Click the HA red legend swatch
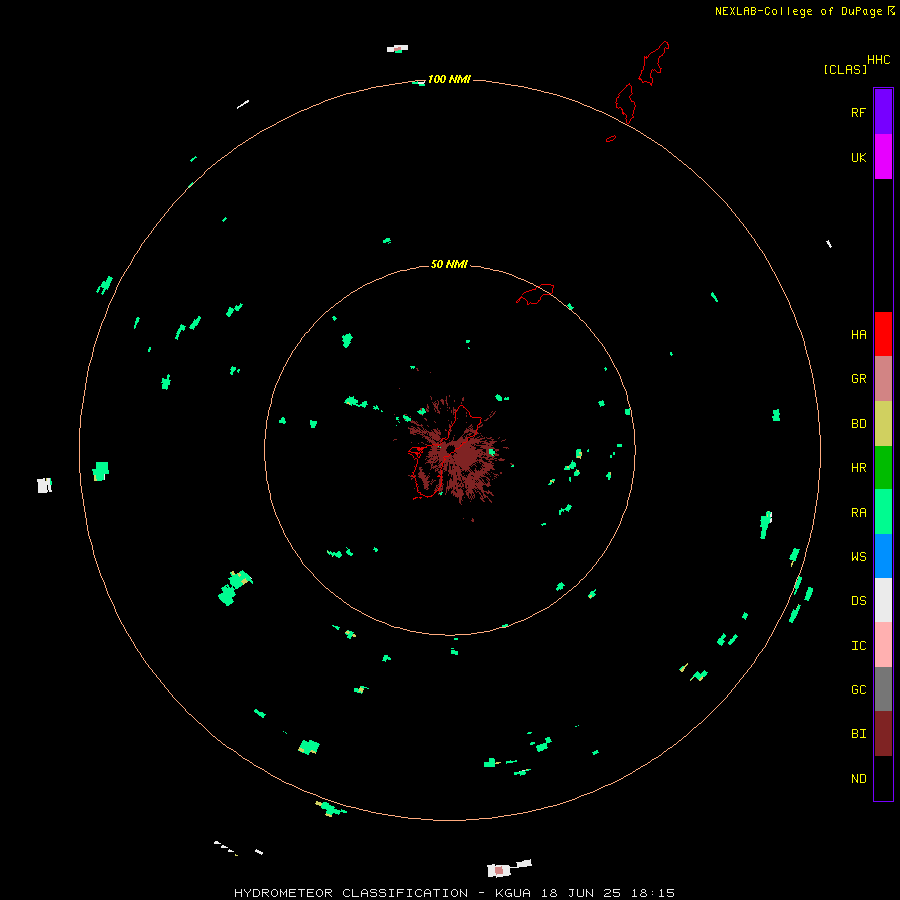Image resolution: width=900 pixels, height=900 pixels. [883, 334]
